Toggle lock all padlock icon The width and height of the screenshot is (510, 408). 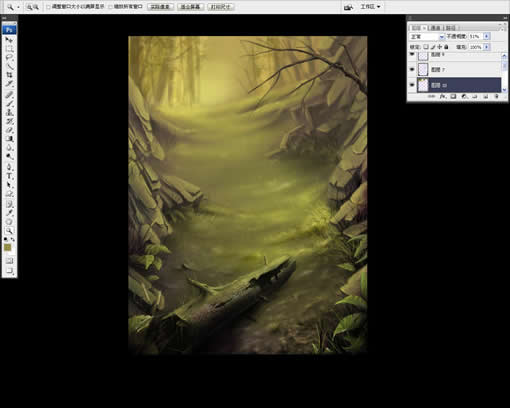click(446, 47)
